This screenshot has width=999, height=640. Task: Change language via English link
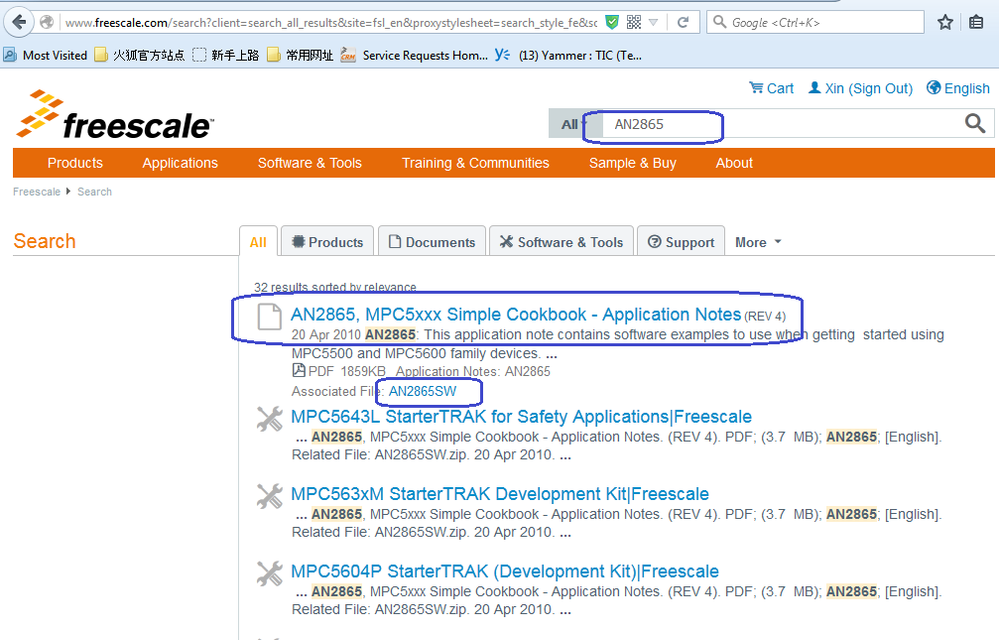[x=958, y=88]
